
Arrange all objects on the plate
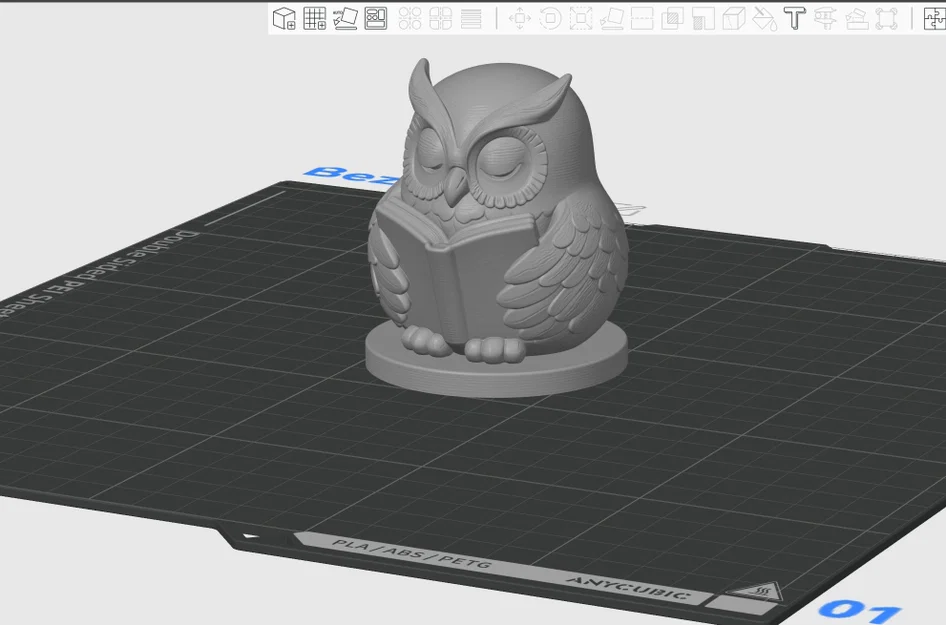[376, 18]
